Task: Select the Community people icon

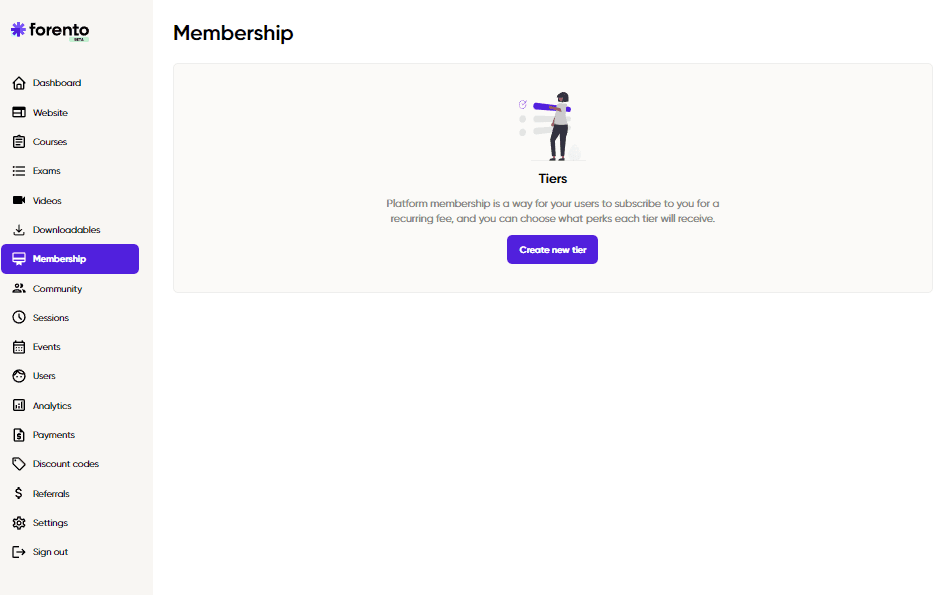Action: (x=19, y=288)
